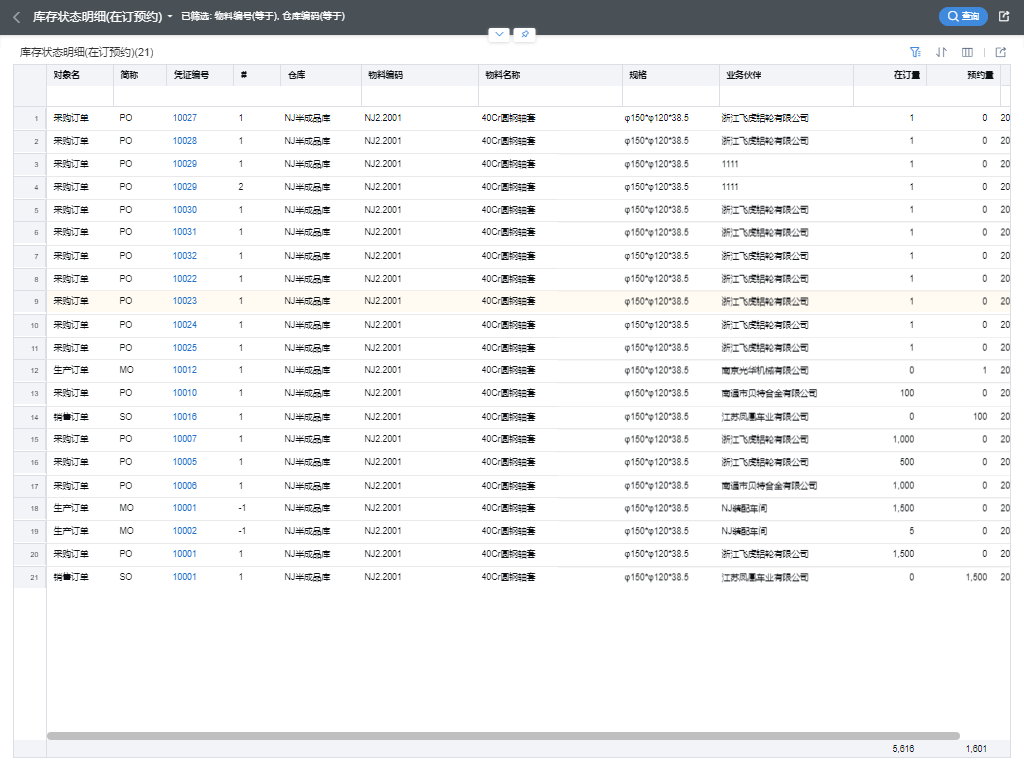Select row number 9
Image resolution: width=1024 pixels, height=768 pixels.
click(x=30, y=302)
